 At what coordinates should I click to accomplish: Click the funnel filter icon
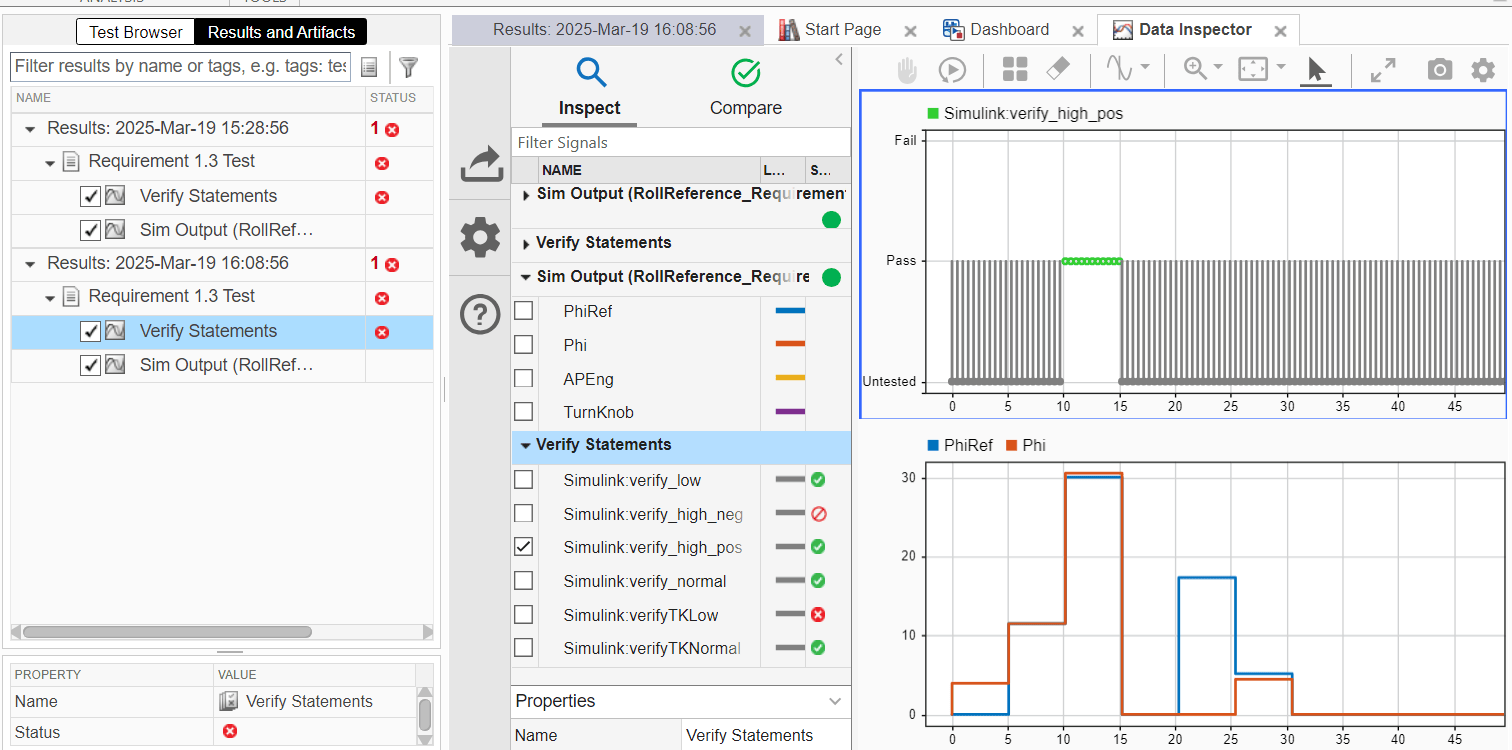pyautogui.click(x=408, y=67)
